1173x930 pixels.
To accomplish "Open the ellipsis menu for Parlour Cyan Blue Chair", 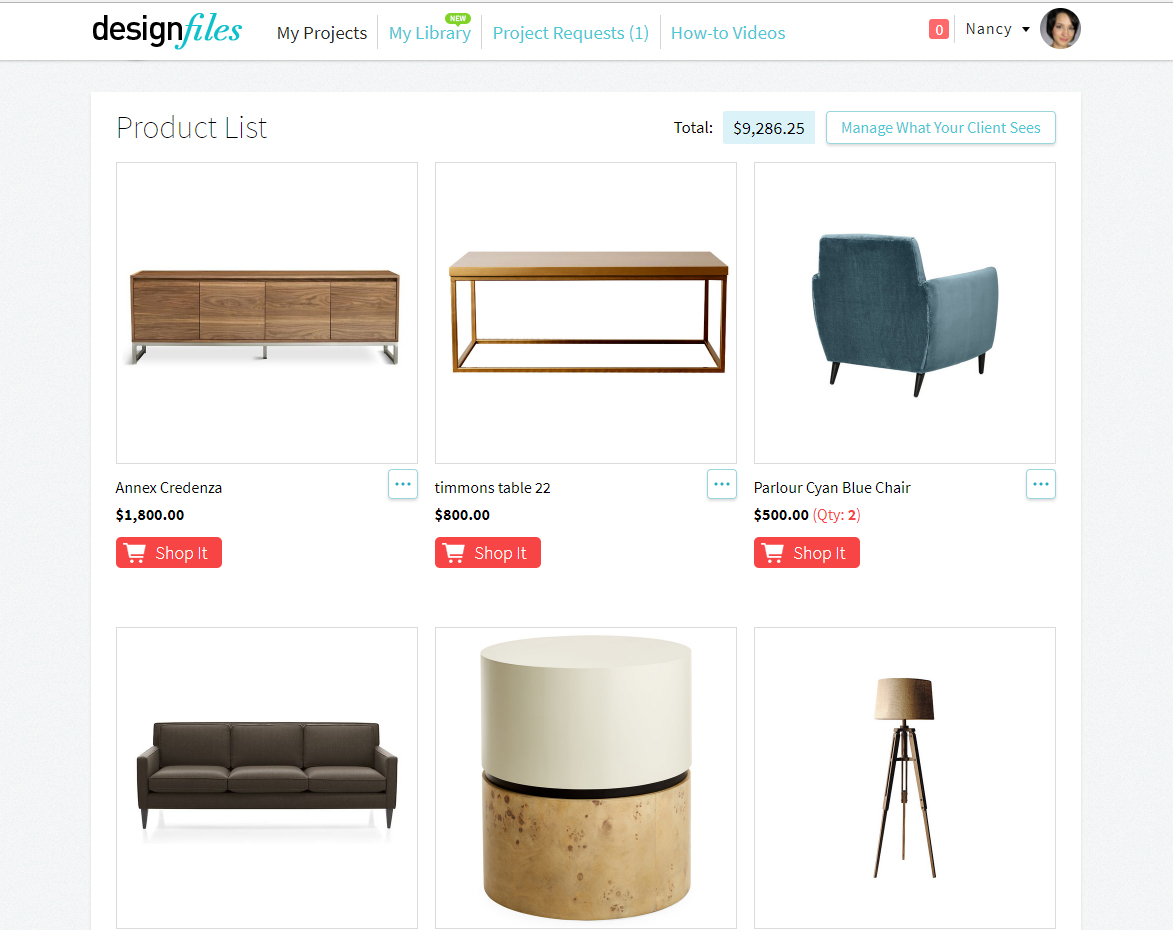I will [x=1041, y=484].
